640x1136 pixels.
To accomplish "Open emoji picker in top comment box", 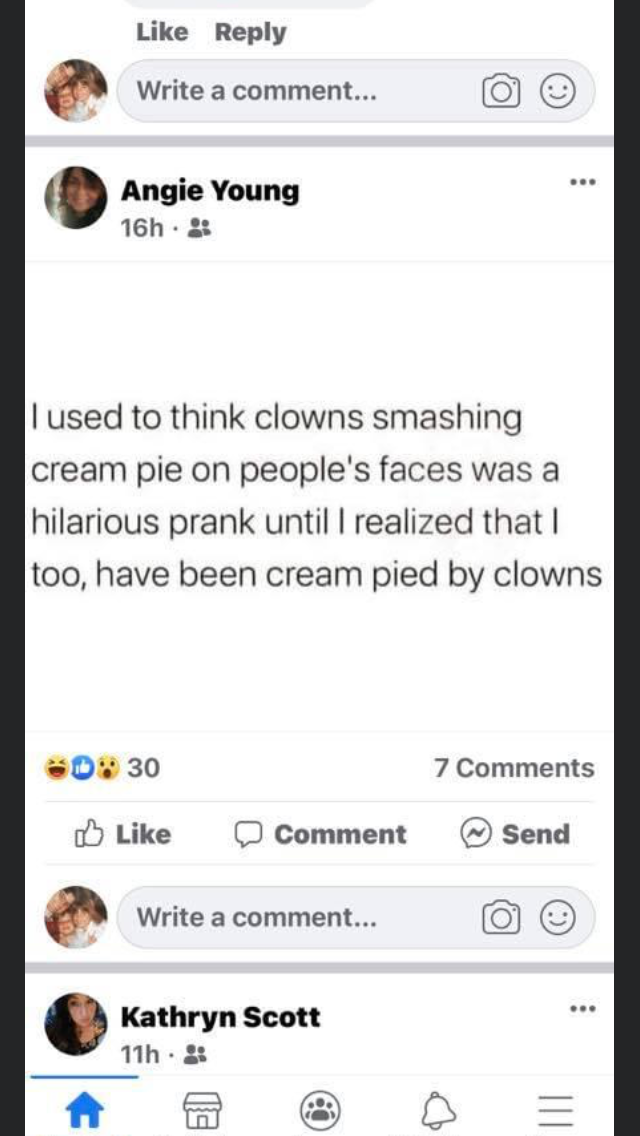I will click(558, 91).
